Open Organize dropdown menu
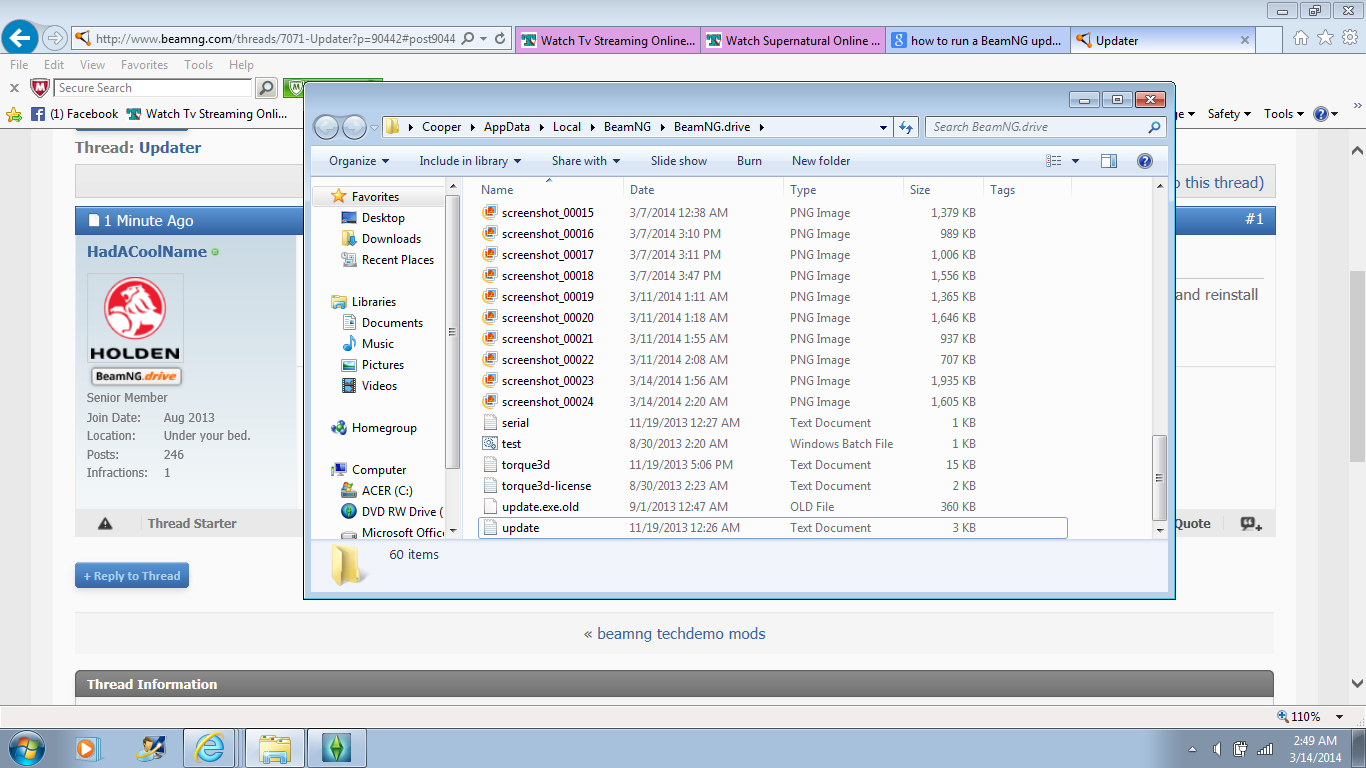This screenshot has width=1366, height=768. tap(359, 161)
